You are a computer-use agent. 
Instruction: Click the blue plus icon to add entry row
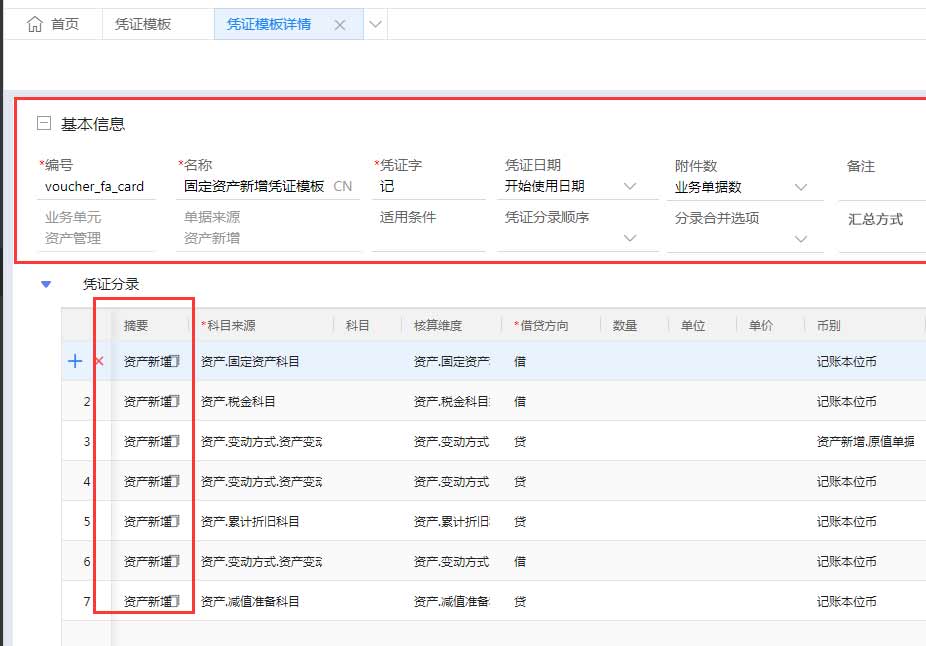[75, 362]
